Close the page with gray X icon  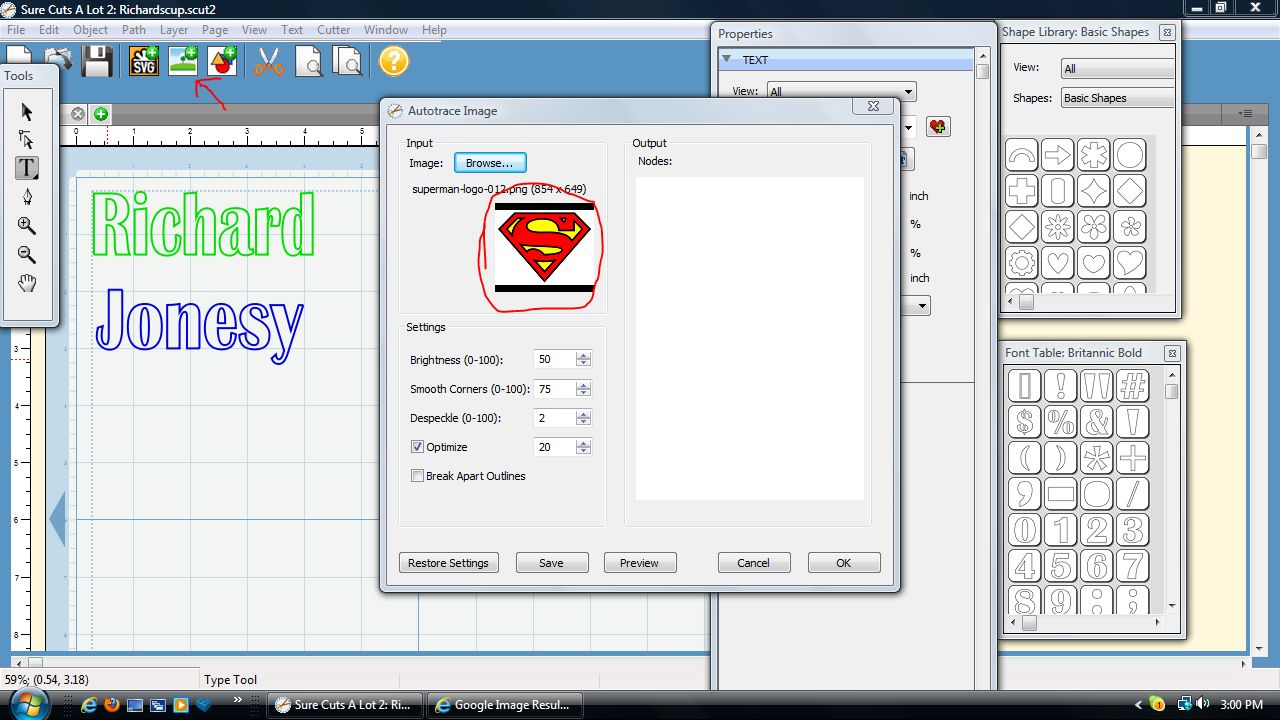pyautogui.click(x=78, y=114)
